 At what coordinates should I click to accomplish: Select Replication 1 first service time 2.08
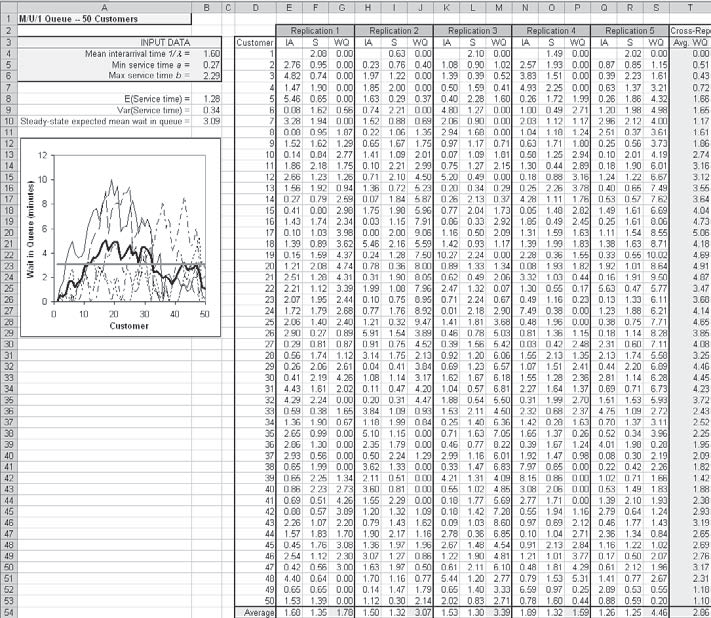[316, 54]
